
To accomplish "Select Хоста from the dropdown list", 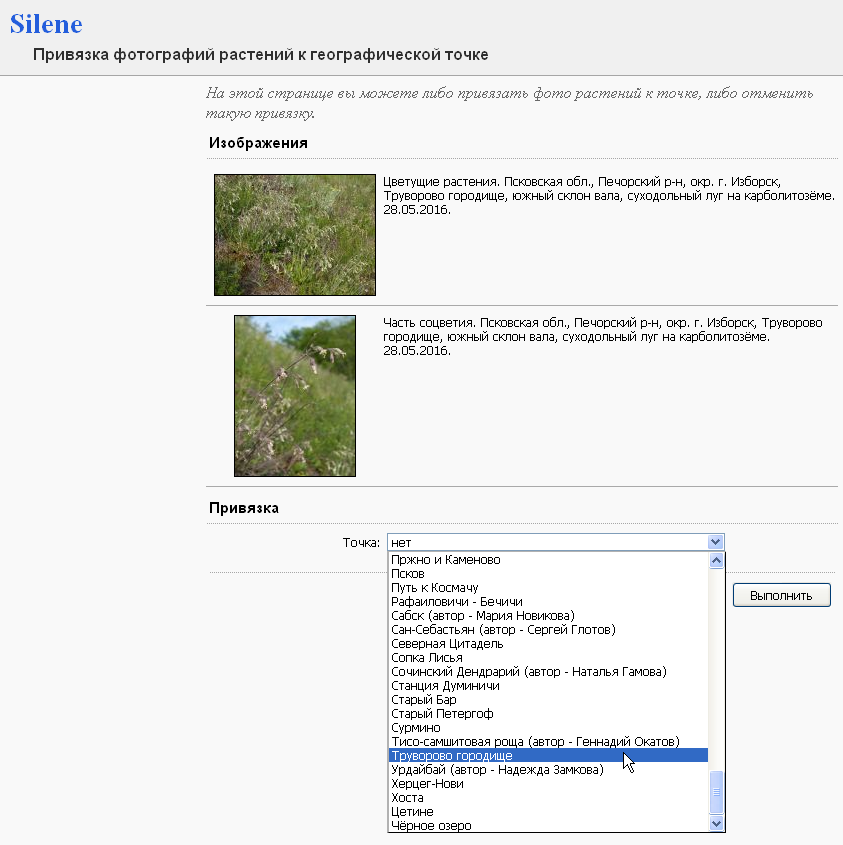I will [x=407, y=798].
